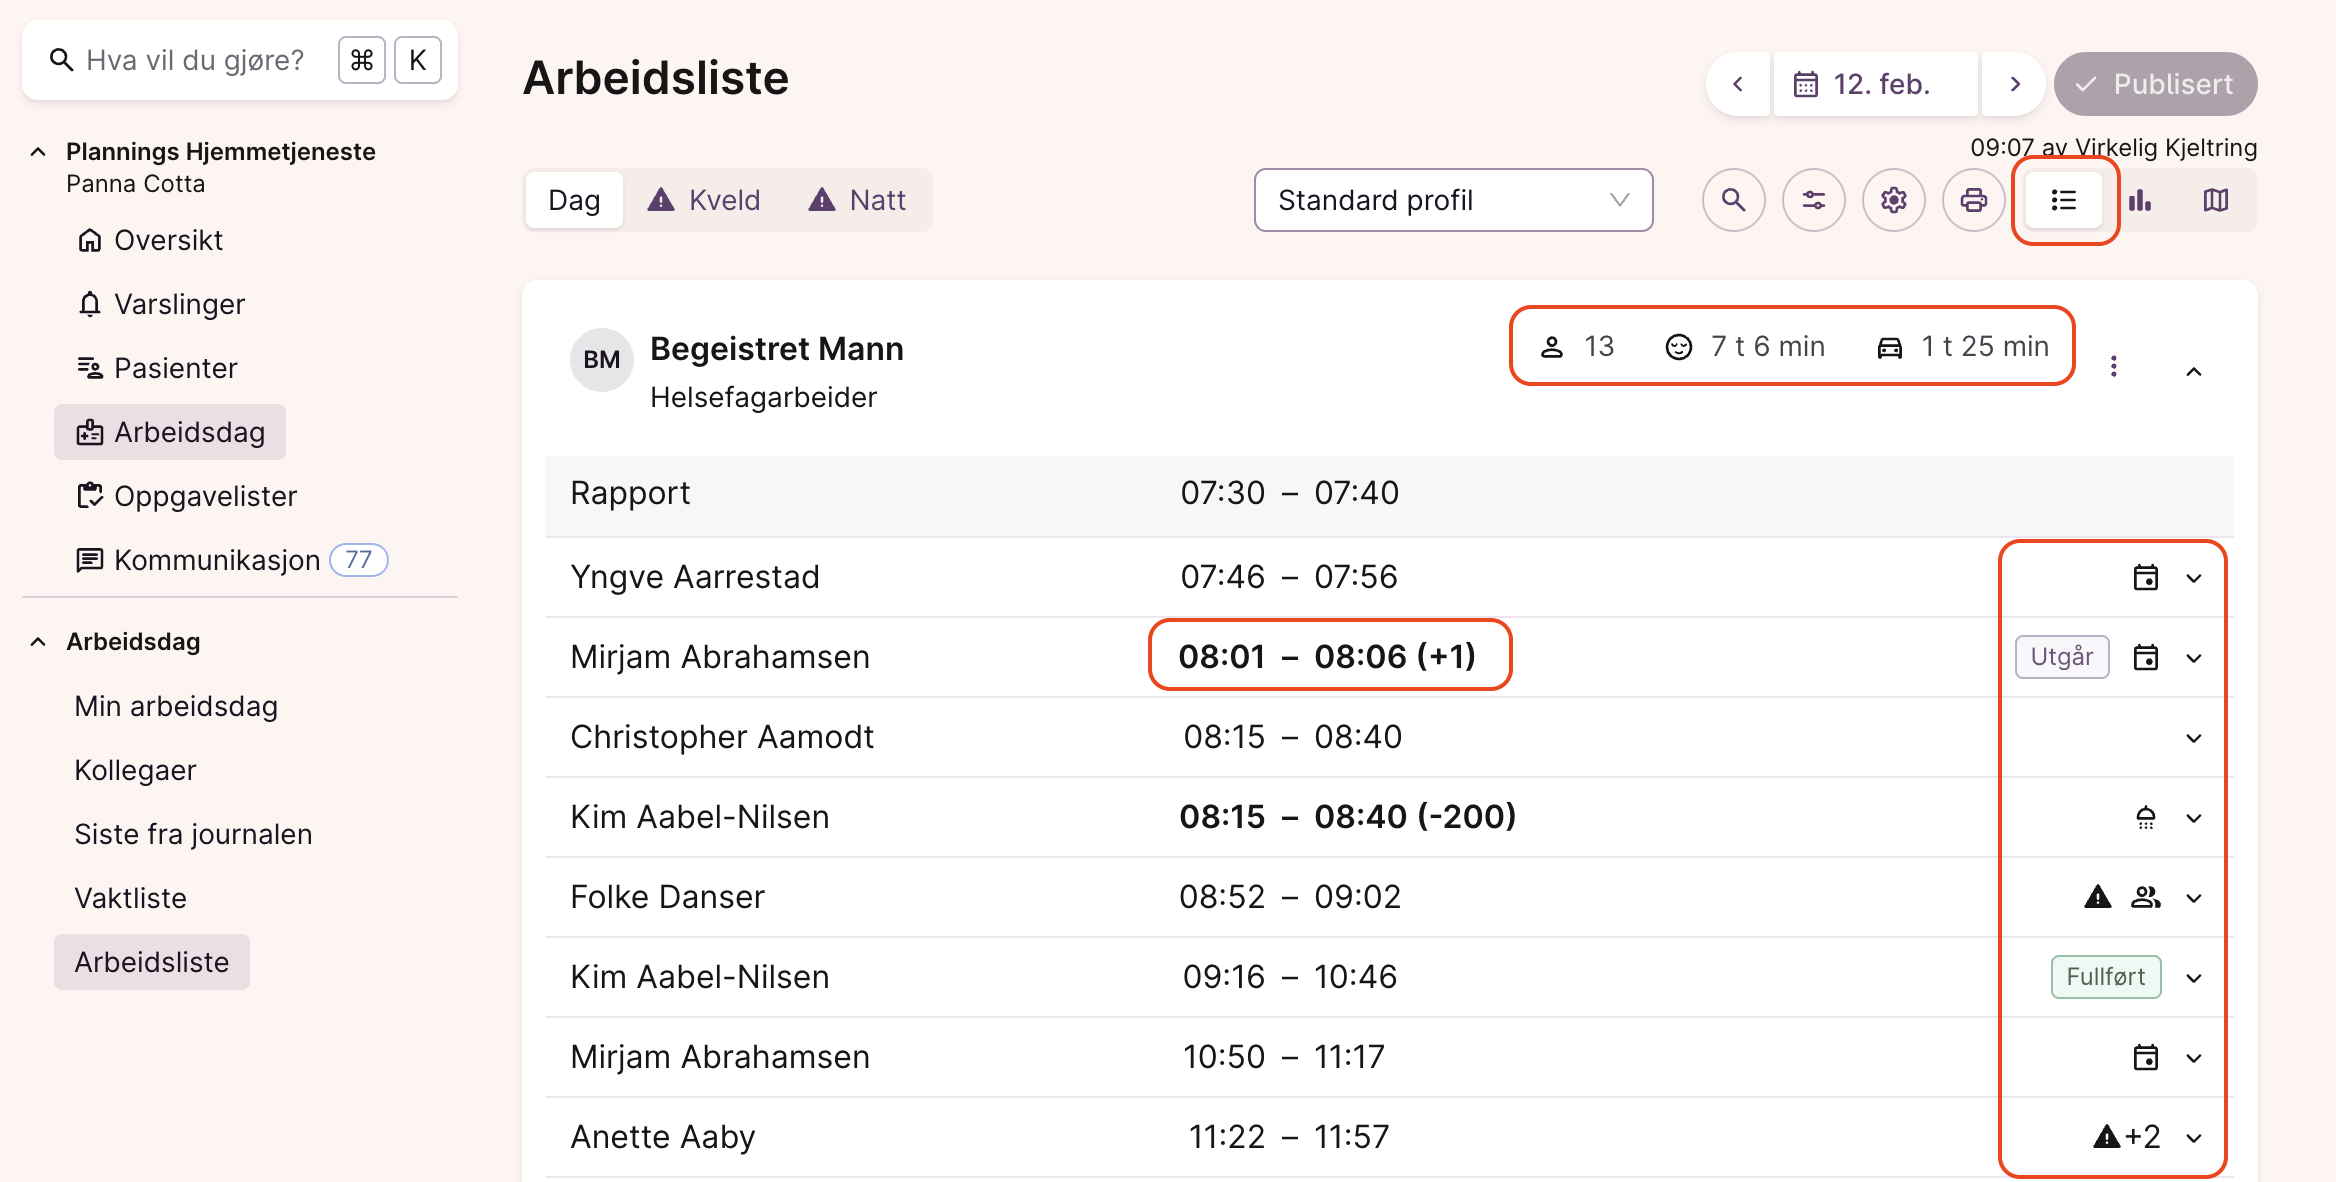Image resolution: width=2336 pixels, height=1182 pixels.
Task: Open the filter sliders button
Action: (1813, 200)
